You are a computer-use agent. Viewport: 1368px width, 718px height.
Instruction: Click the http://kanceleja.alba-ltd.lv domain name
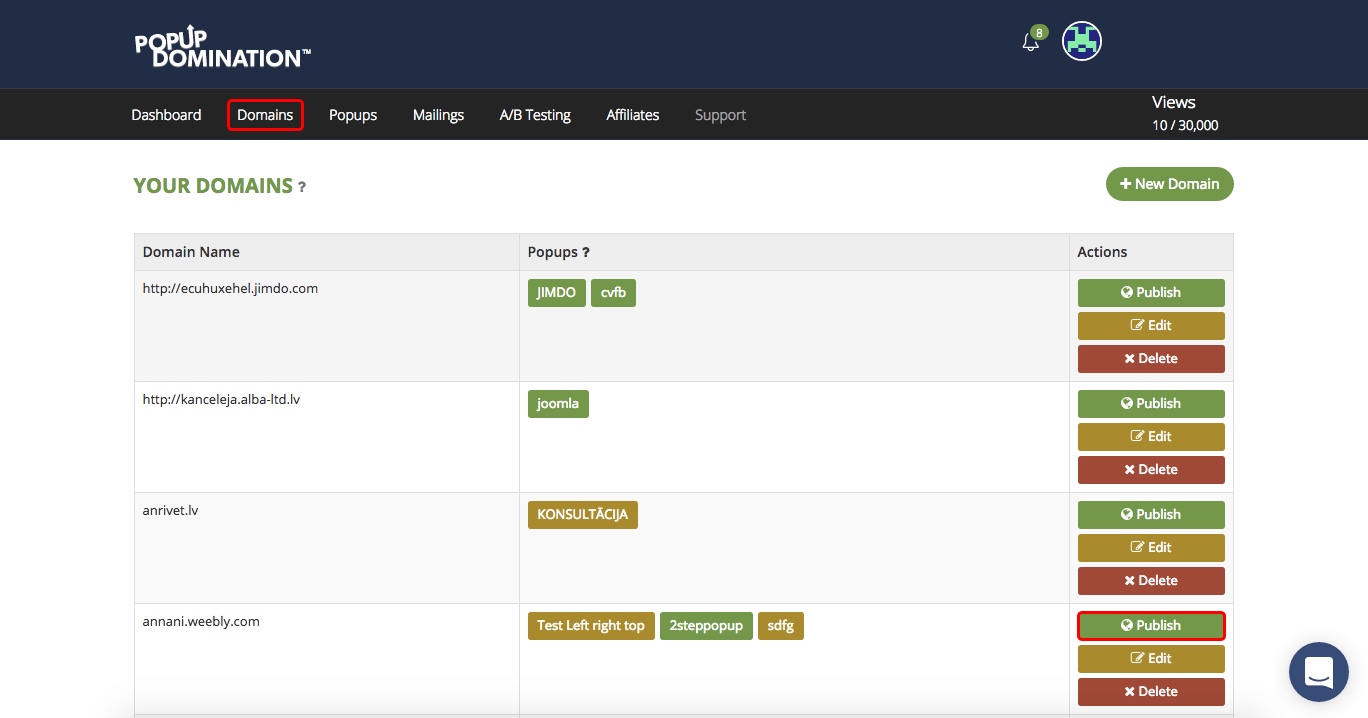click(x=222, y=399)
